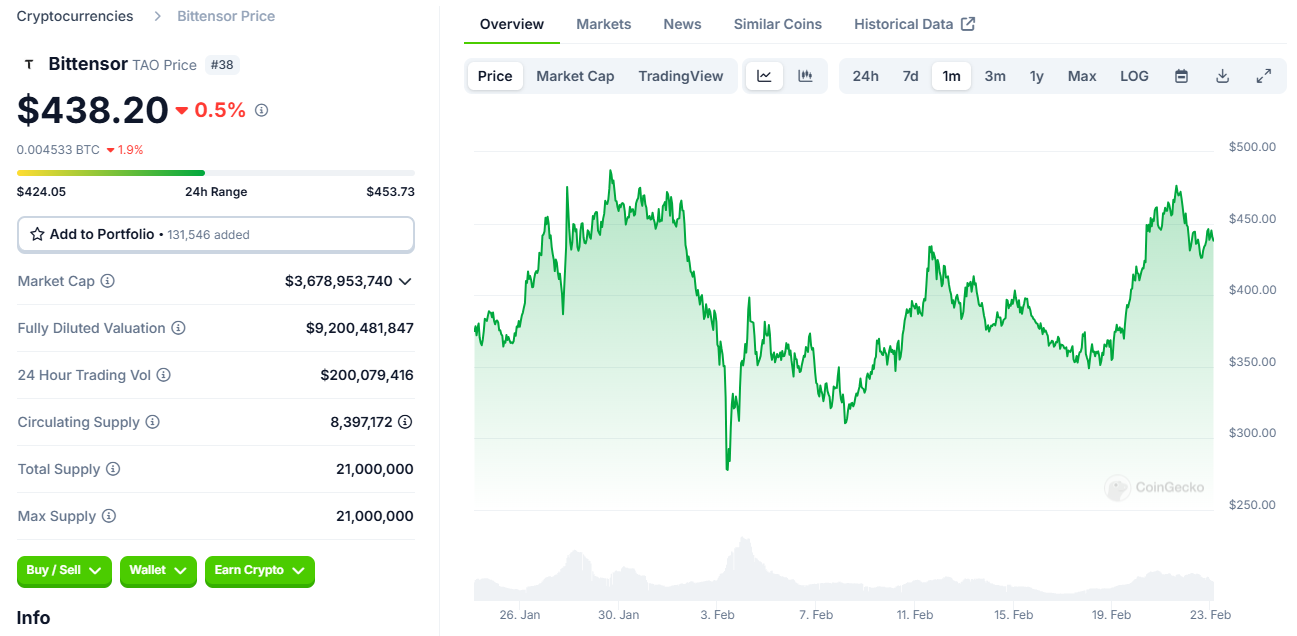Open the calendar date picker icon
Screen dimensions: 1297x636
(1181, 76)
